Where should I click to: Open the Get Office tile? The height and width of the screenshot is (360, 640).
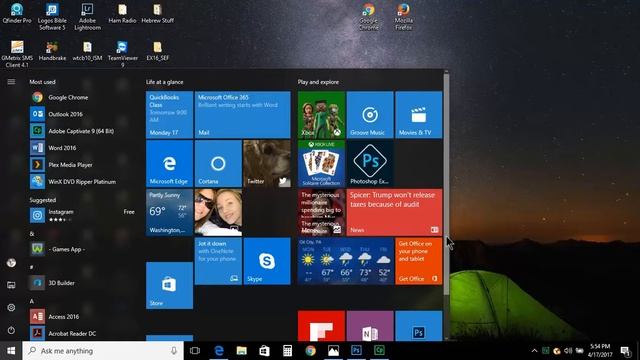tap(419, 261)
